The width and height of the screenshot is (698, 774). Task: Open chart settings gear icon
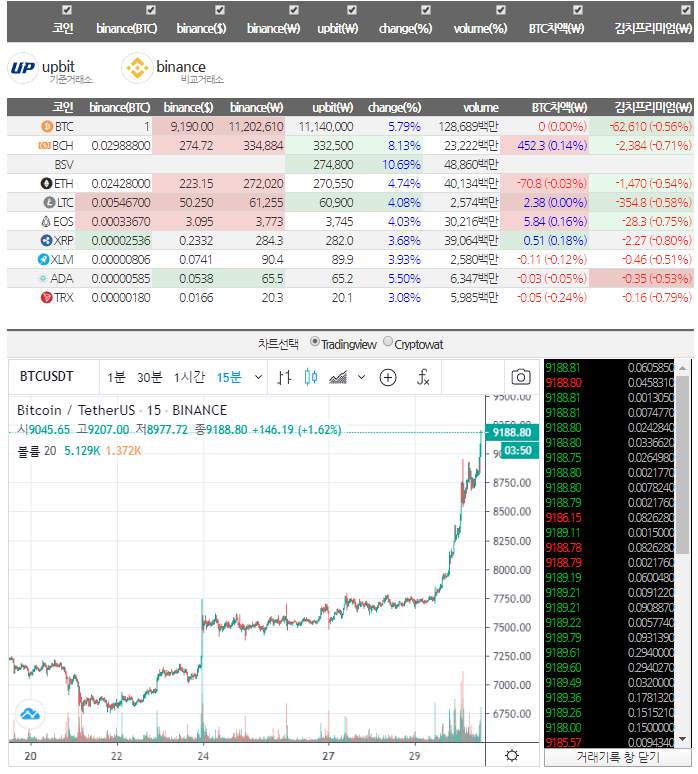tap(512, 755)
